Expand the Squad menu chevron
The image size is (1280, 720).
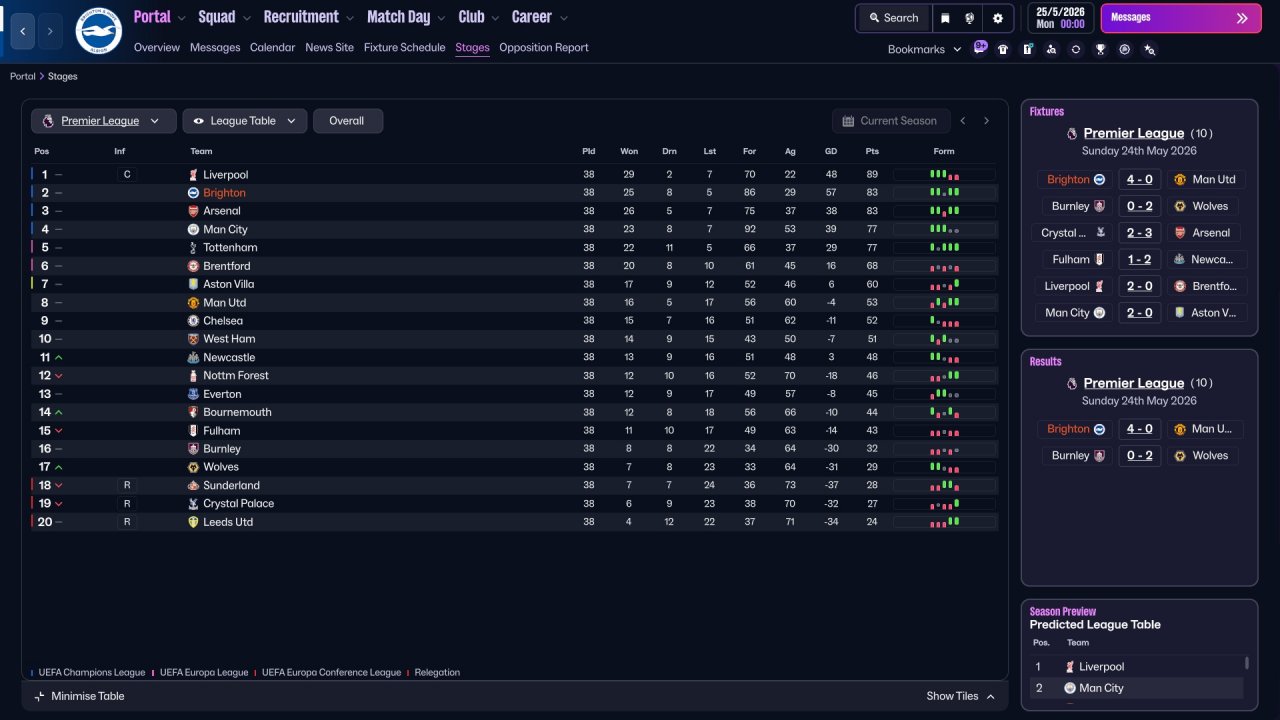(x=246, y=18)
